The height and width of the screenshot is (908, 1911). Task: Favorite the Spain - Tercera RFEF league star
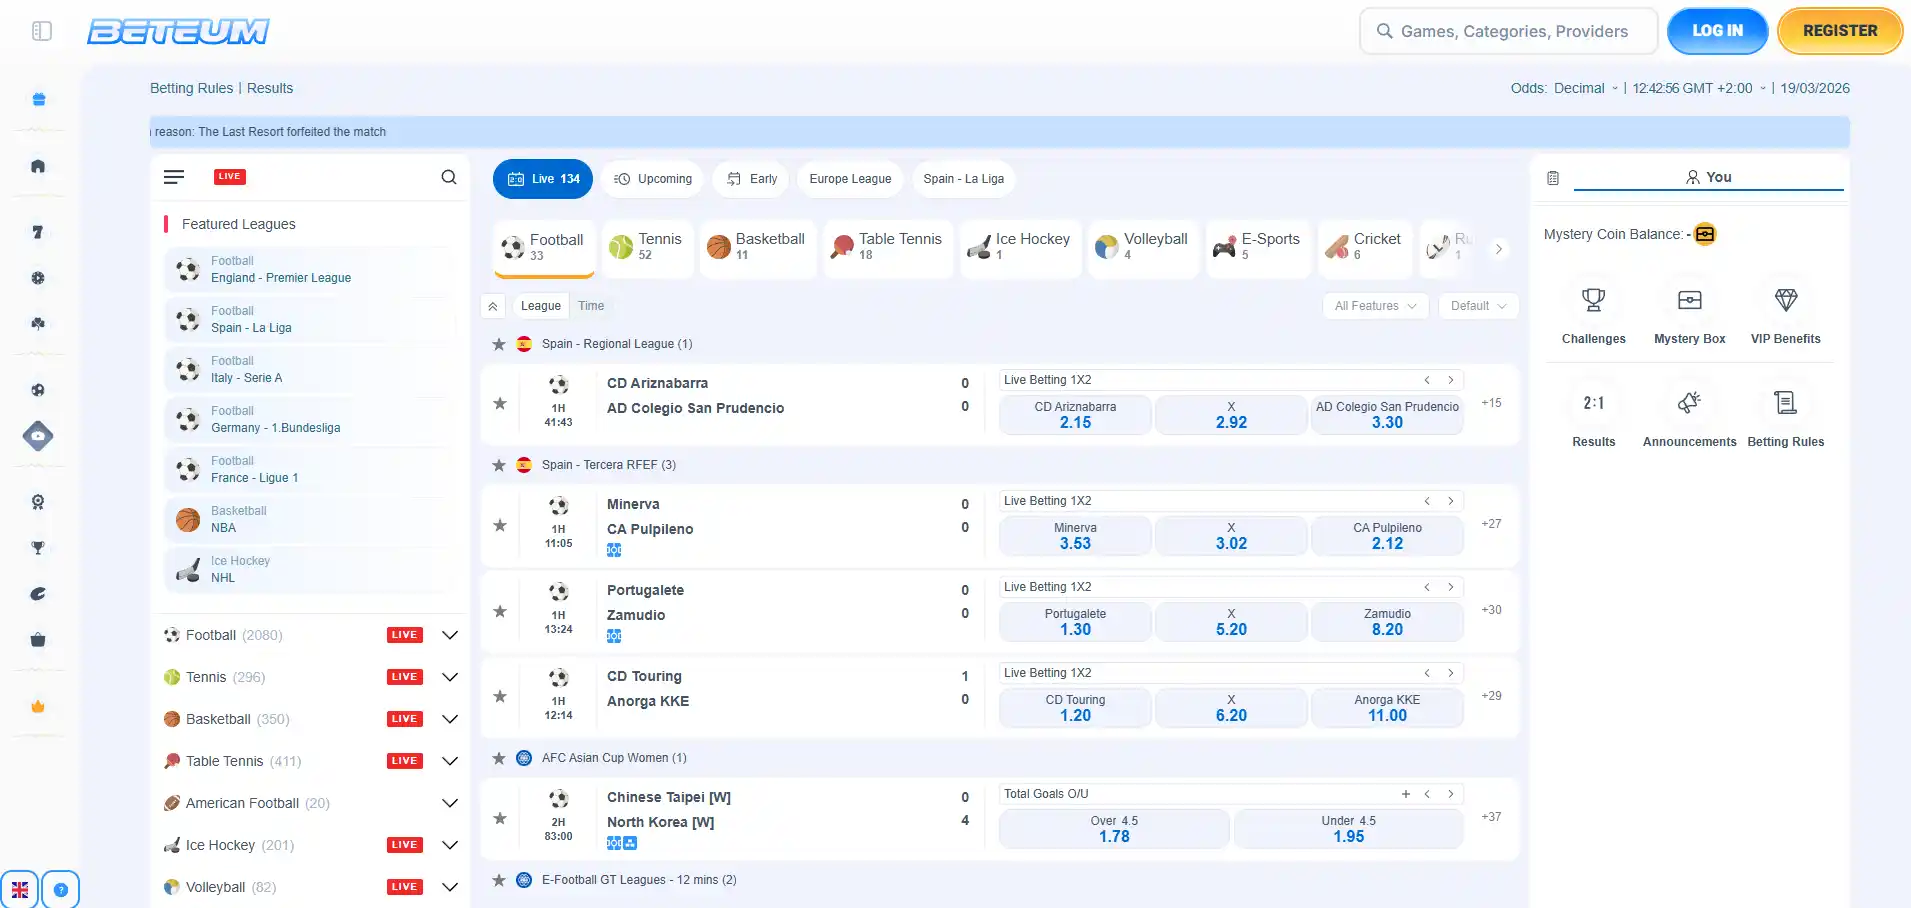(499, 465)
